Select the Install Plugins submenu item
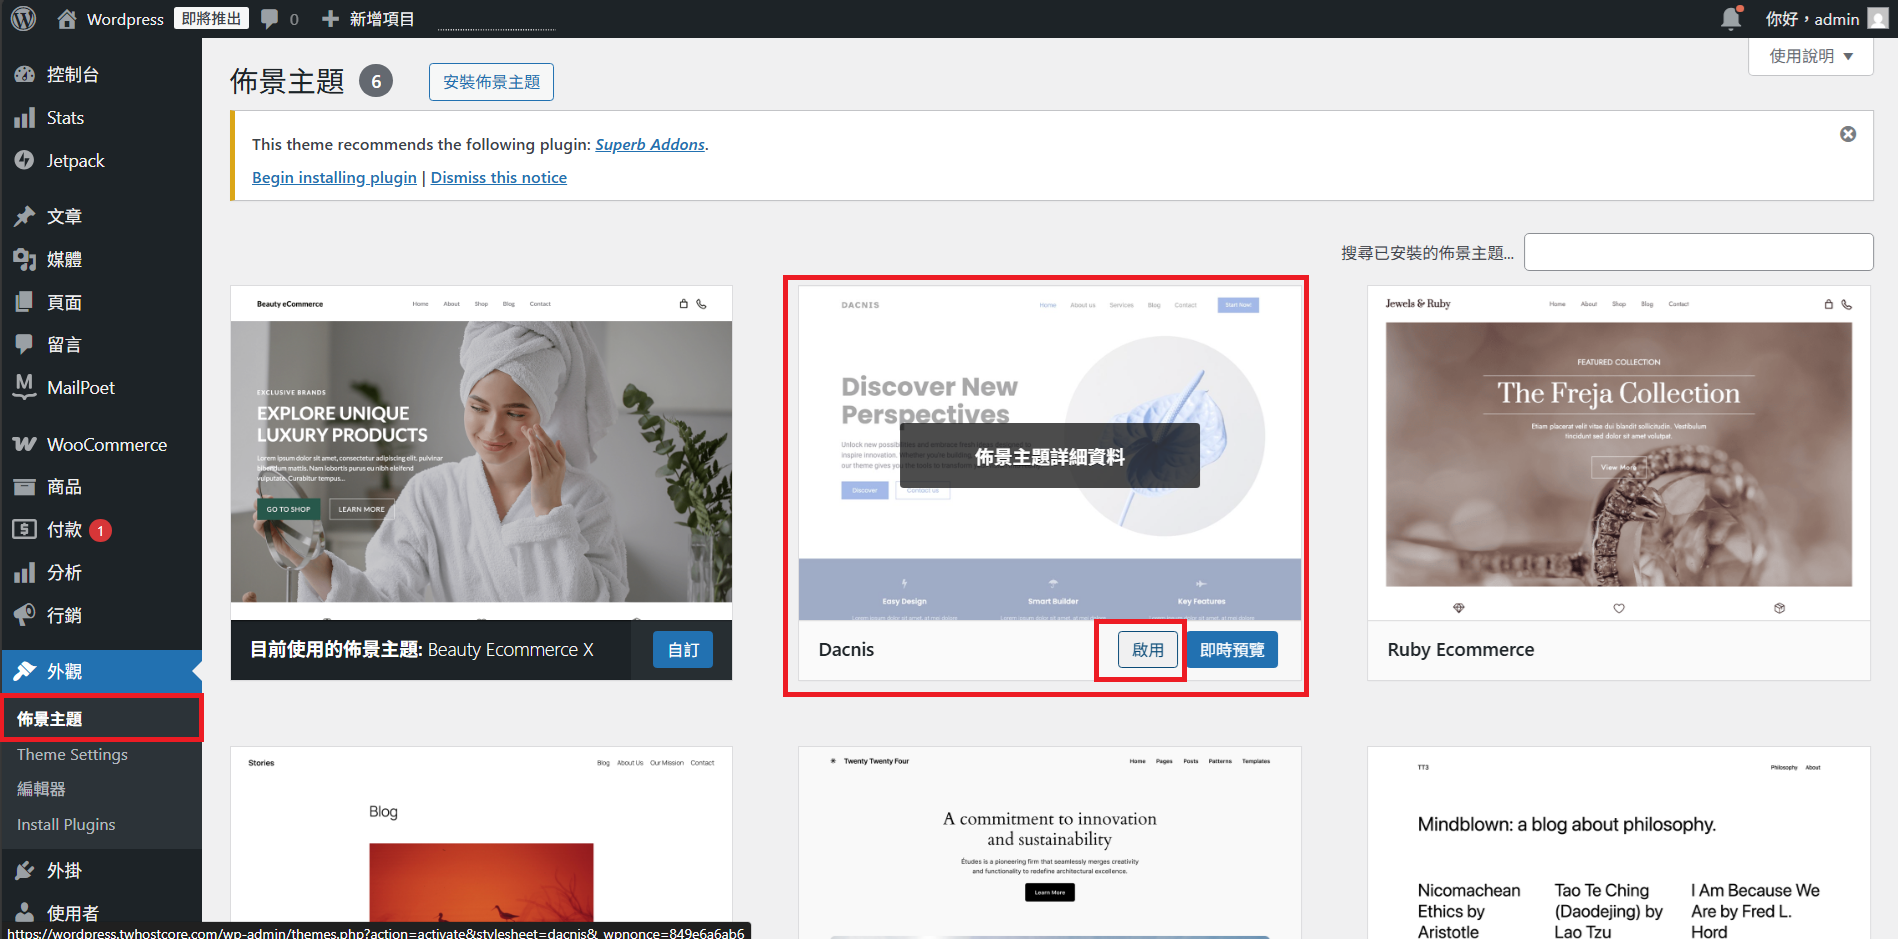The image size is (1898, 939). click(66, 825)
